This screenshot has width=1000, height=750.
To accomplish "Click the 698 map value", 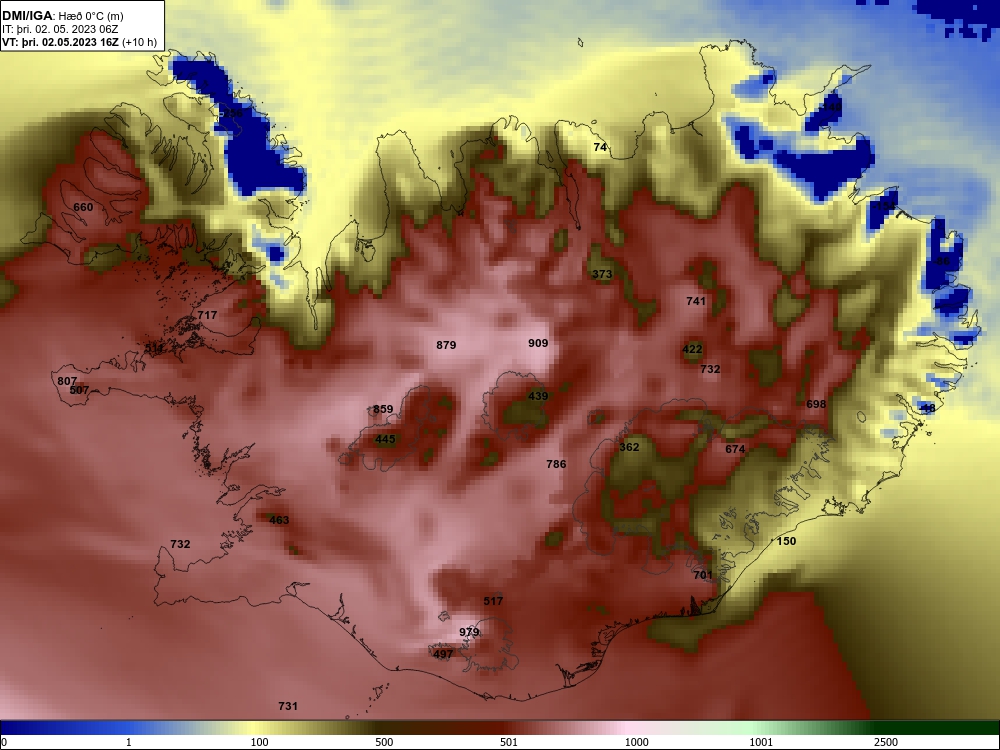I will point(816,404).
